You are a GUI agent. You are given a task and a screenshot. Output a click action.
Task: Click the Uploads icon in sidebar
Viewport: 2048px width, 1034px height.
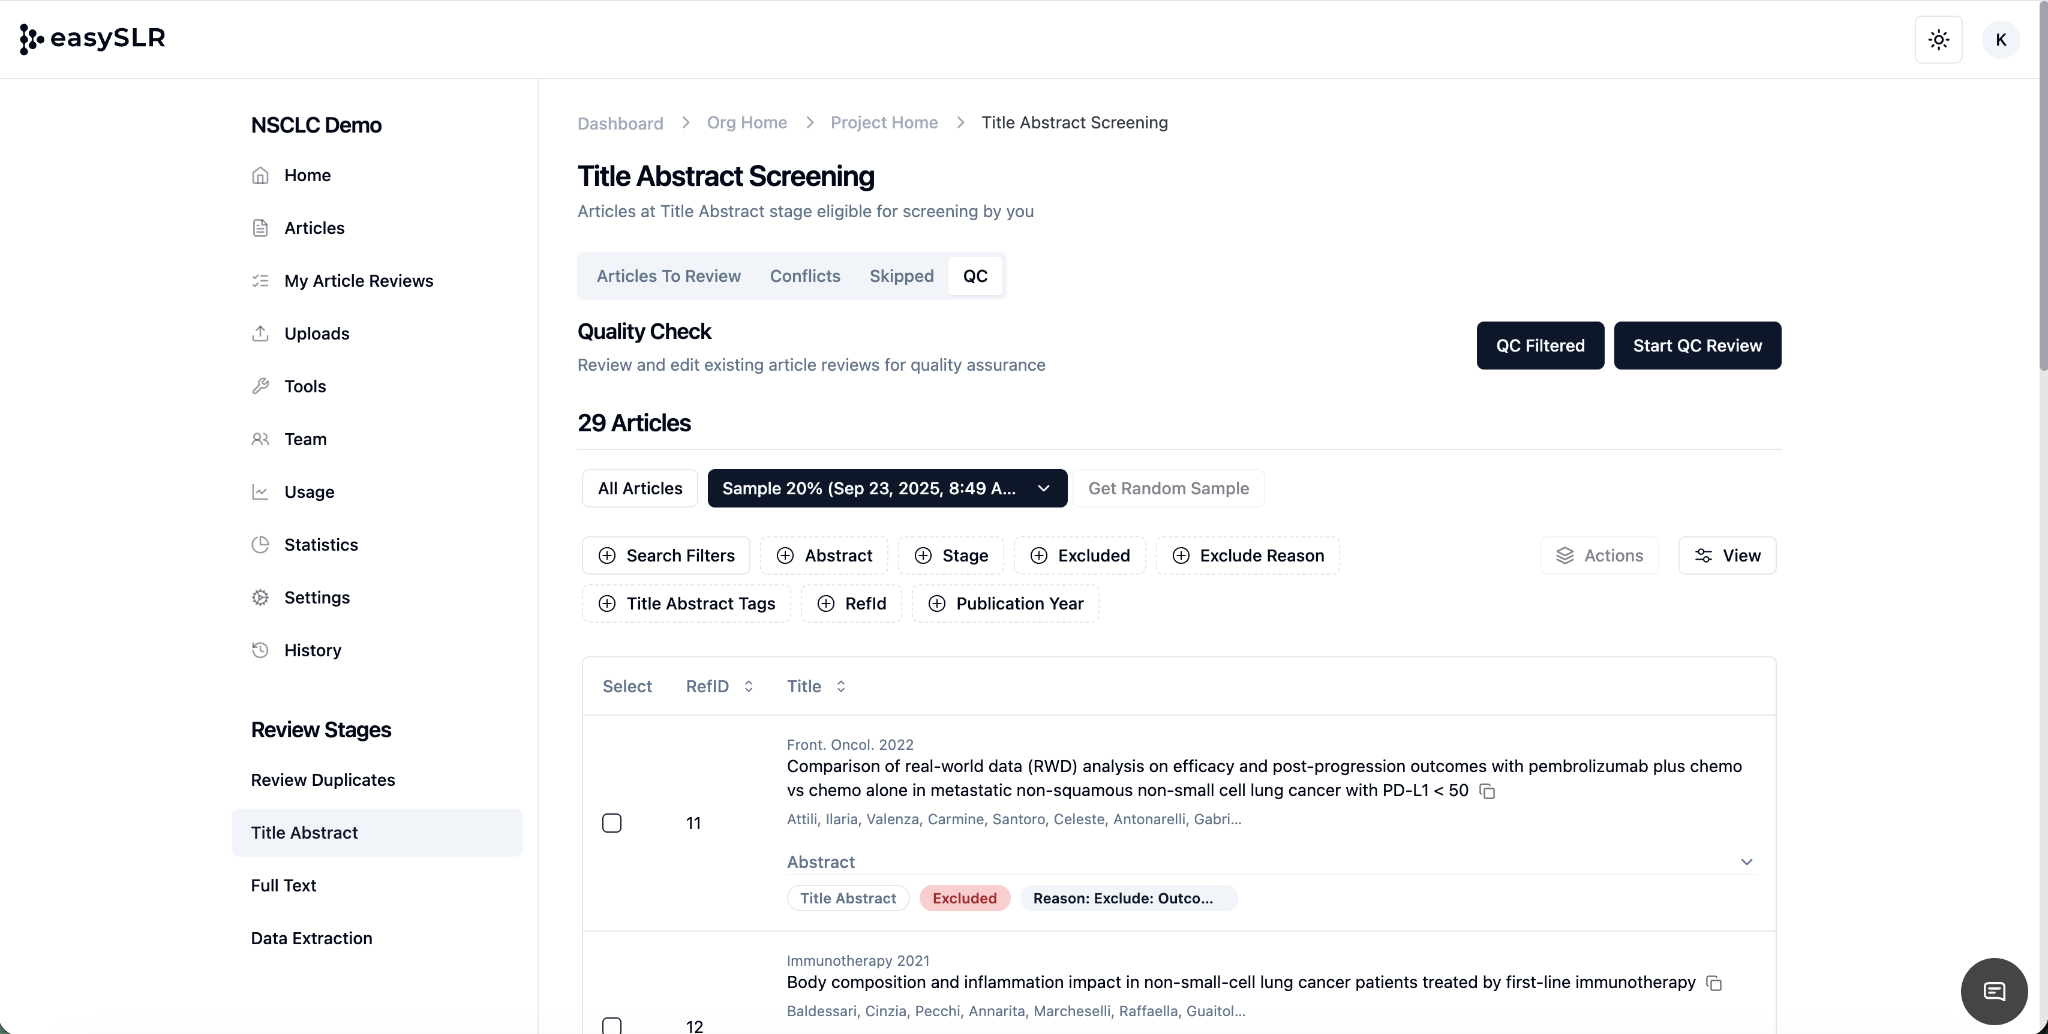coord(260,333)
